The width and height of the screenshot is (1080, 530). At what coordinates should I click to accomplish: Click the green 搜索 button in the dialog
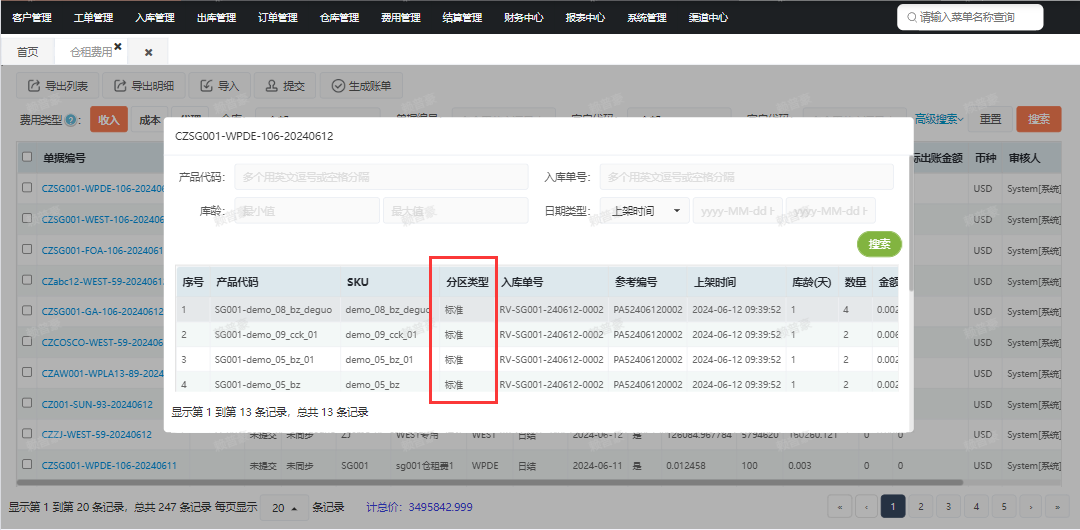point(879,244)
